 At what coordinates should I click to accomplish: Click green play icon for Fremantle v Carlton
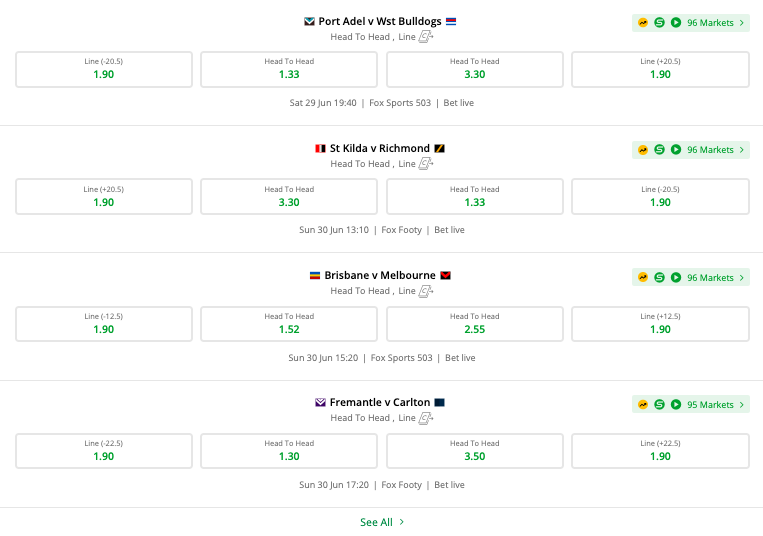coord(676,405)
